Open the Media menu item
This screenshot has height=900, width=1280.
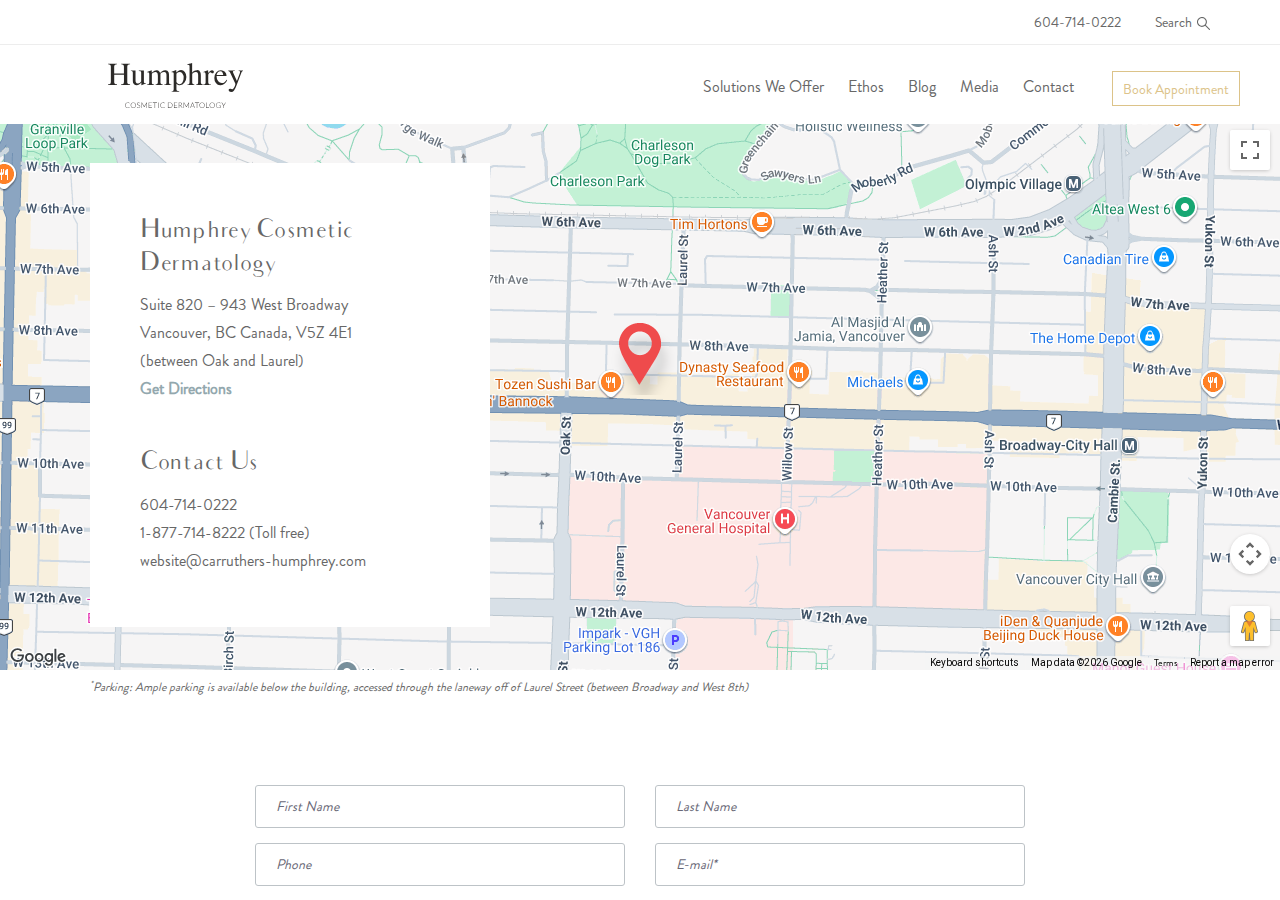(979, 87)
